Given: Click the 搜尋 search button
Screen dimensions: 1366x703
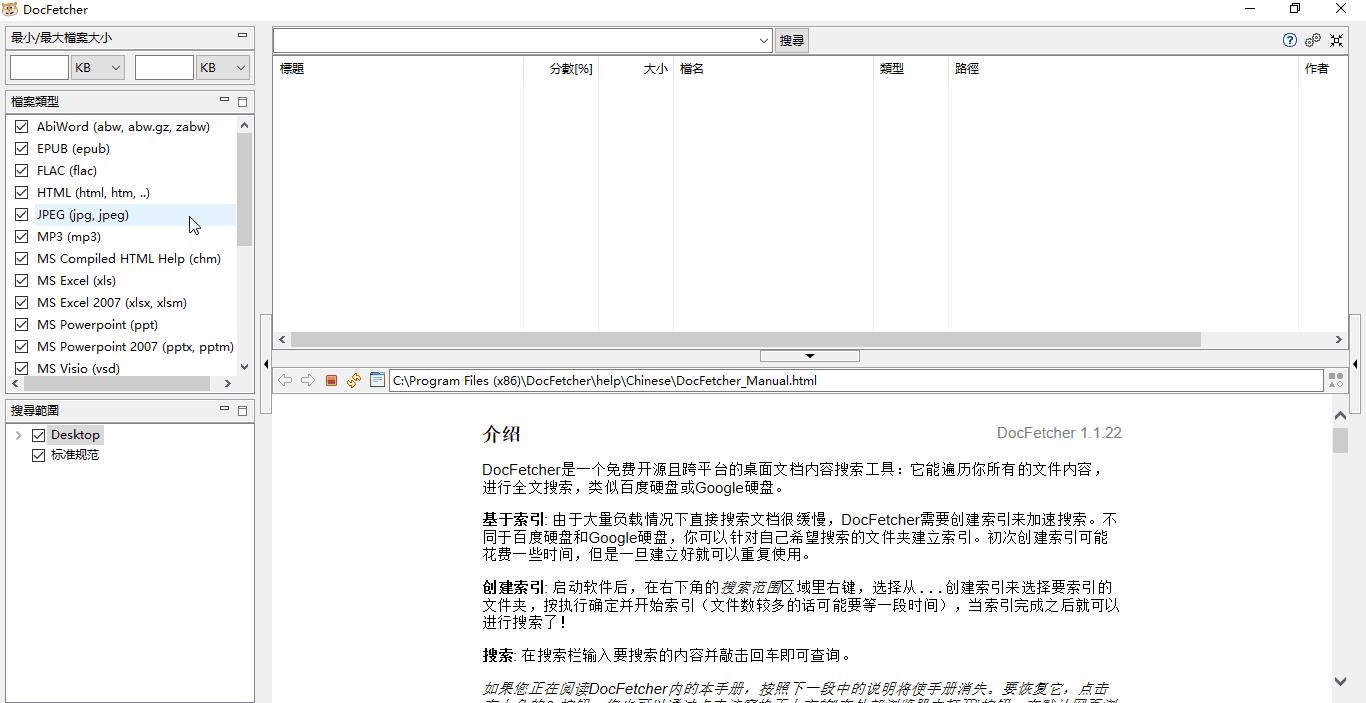Looking at the screenshot, I should (x=792, y=41).
